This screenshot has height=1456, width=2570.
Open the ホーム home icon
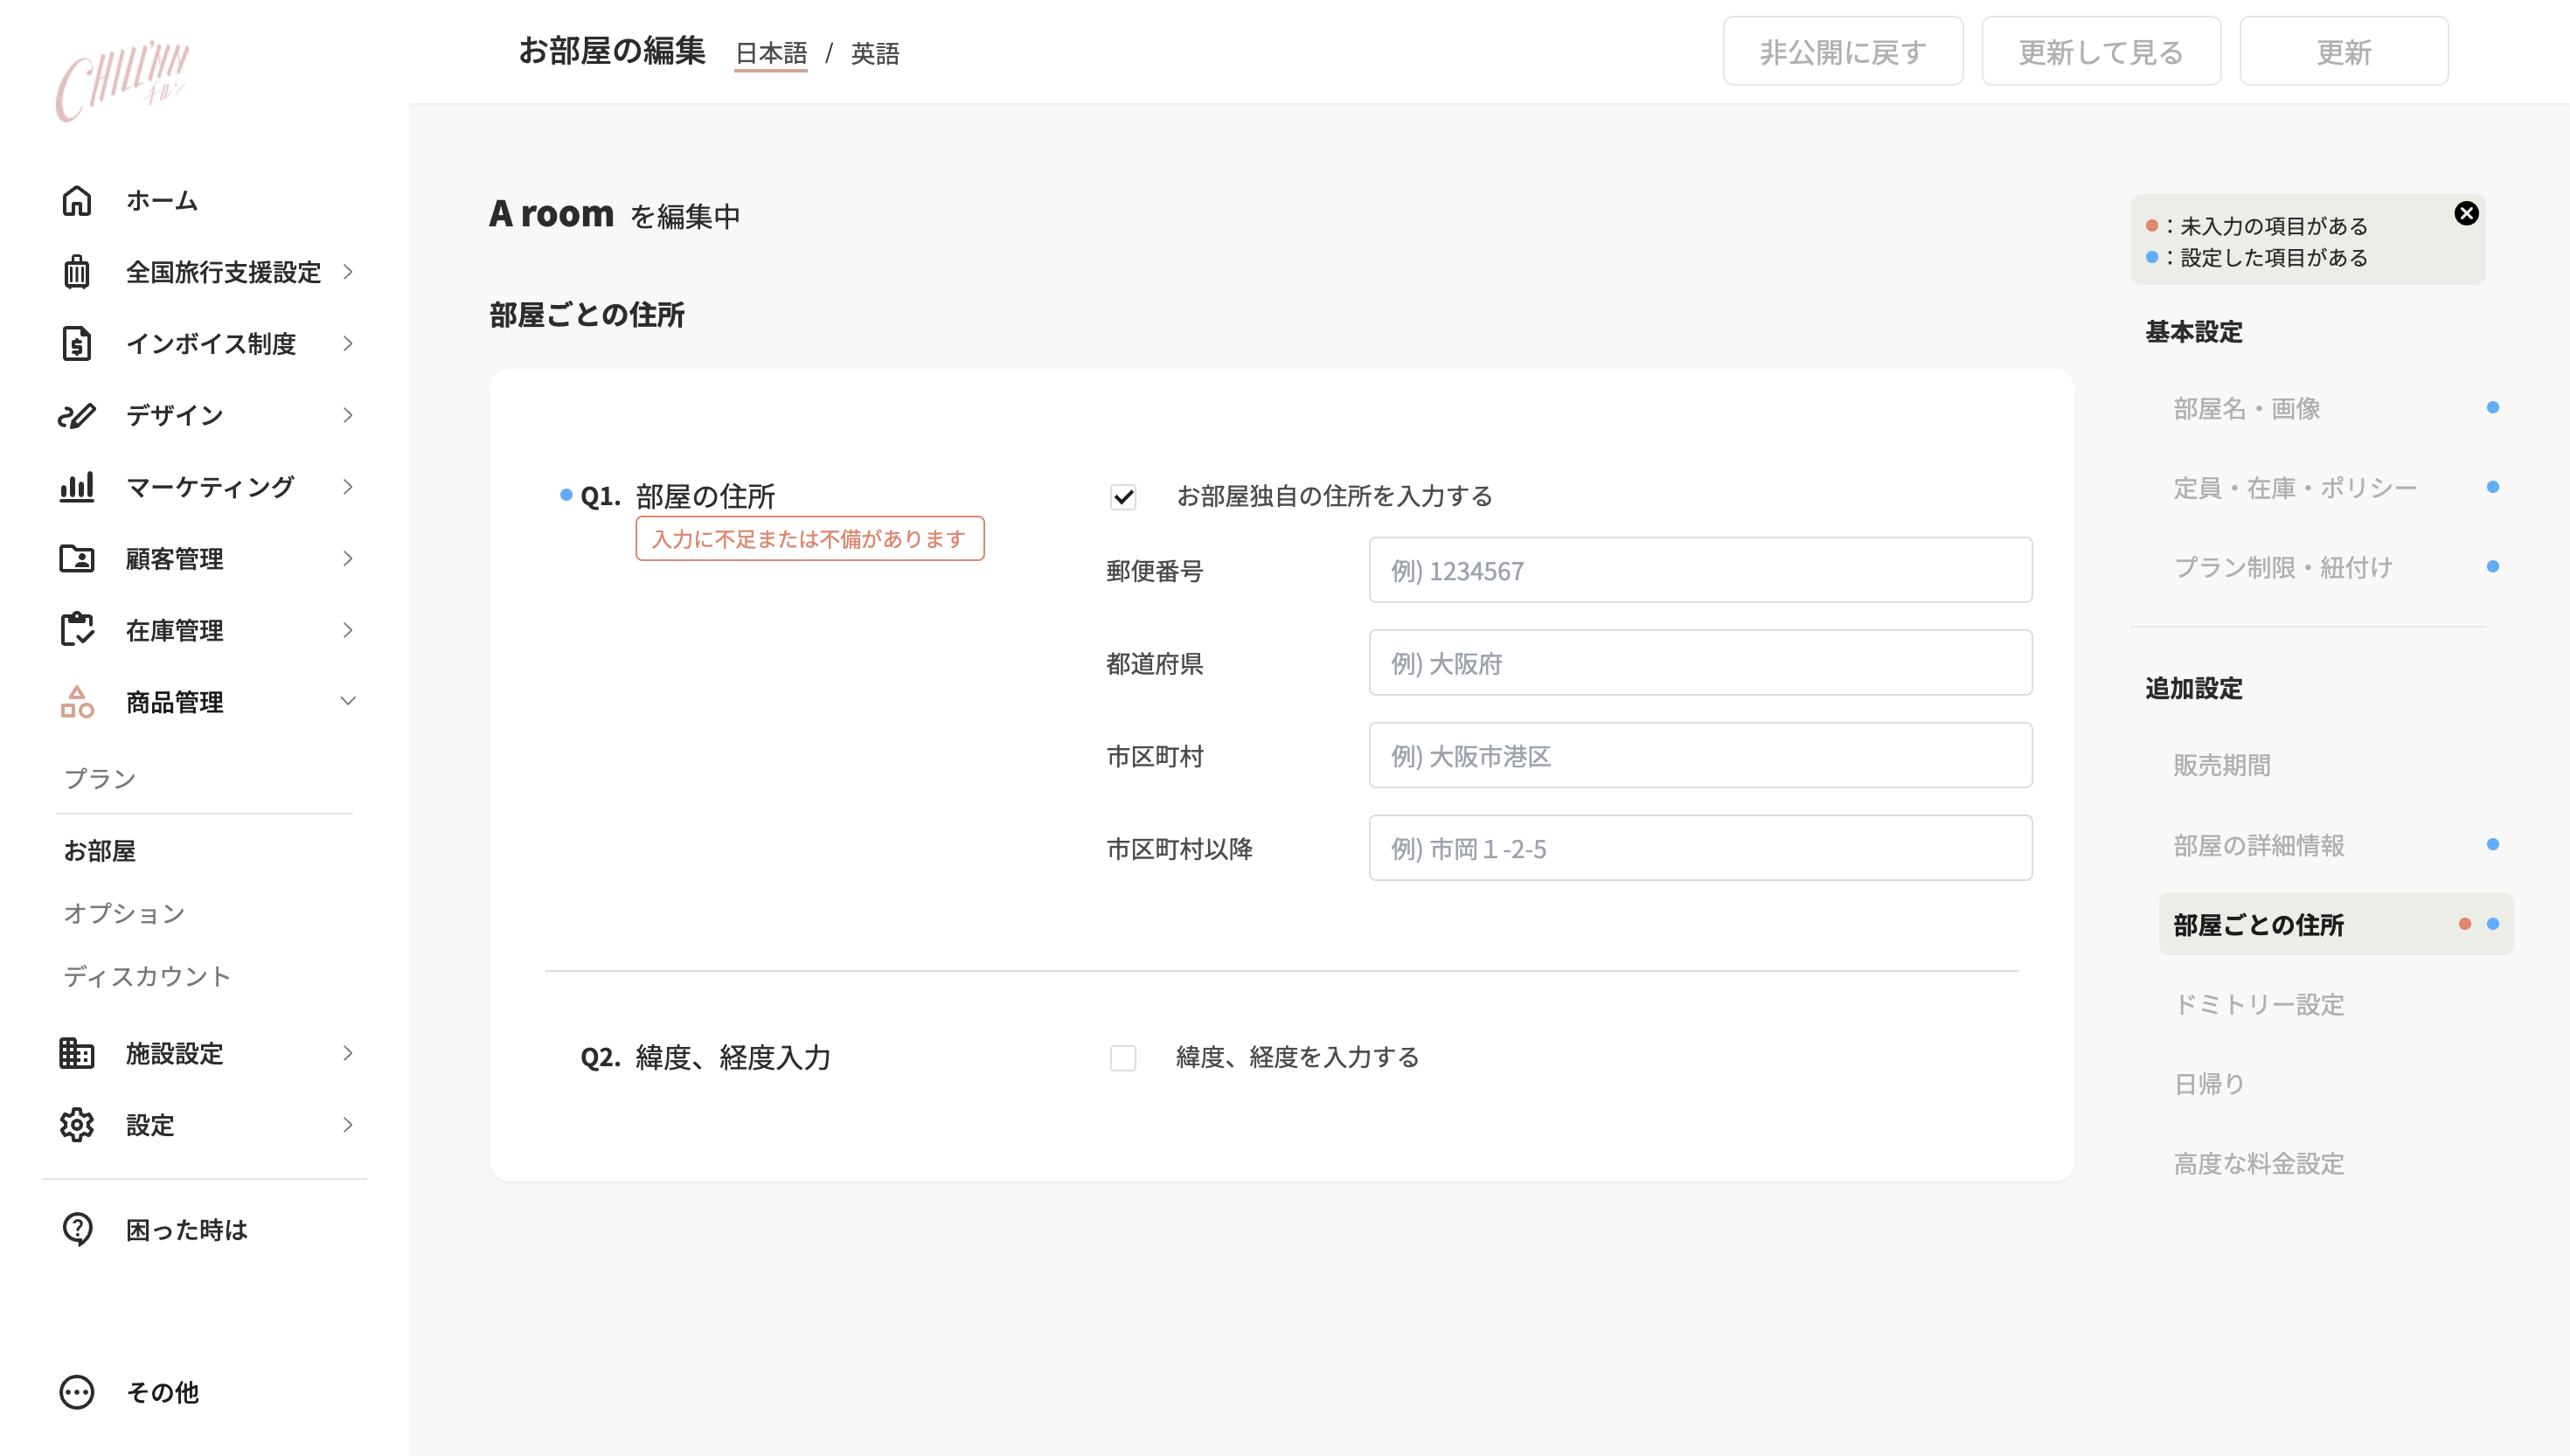tap(78, 200)
